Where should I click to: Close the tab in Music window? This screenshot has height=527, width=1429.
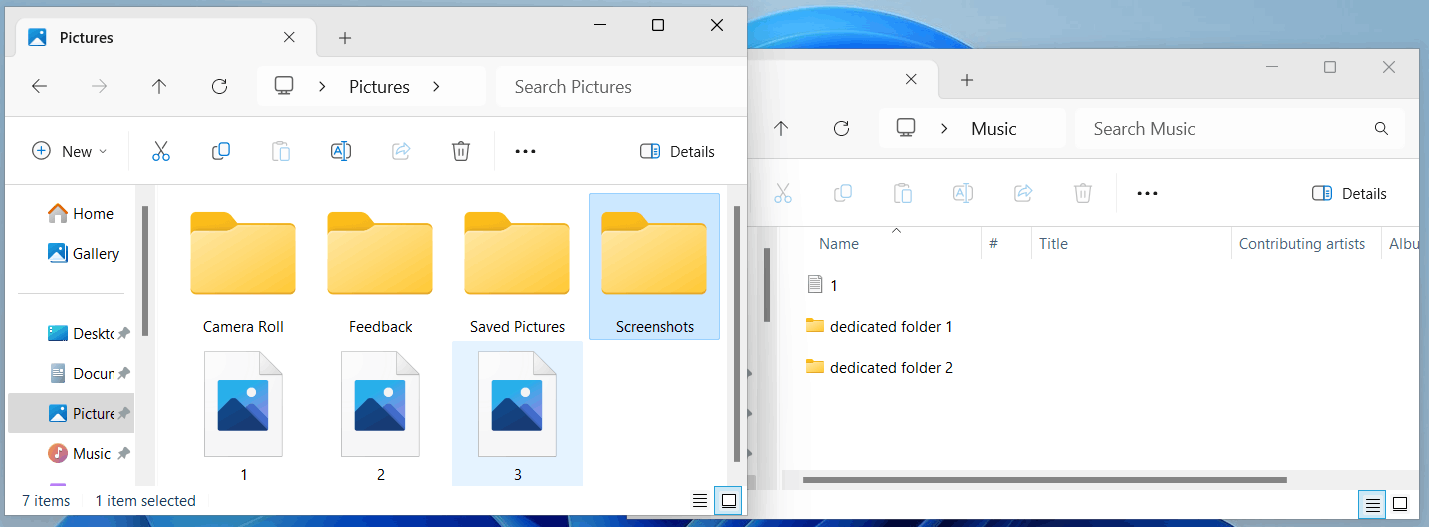[911, 79]
